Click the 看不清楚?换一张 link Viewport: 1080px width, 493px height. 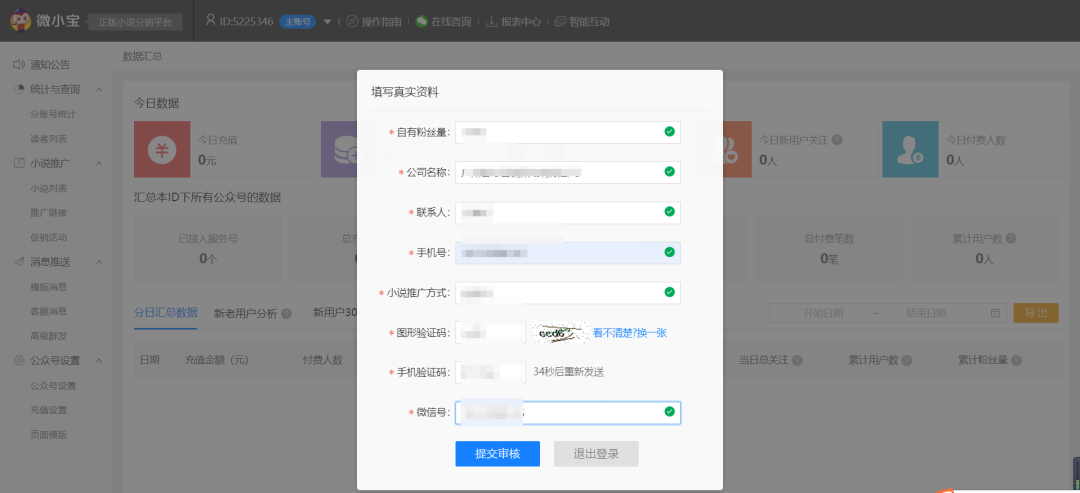pyautogui.click(x=630, y=333)
